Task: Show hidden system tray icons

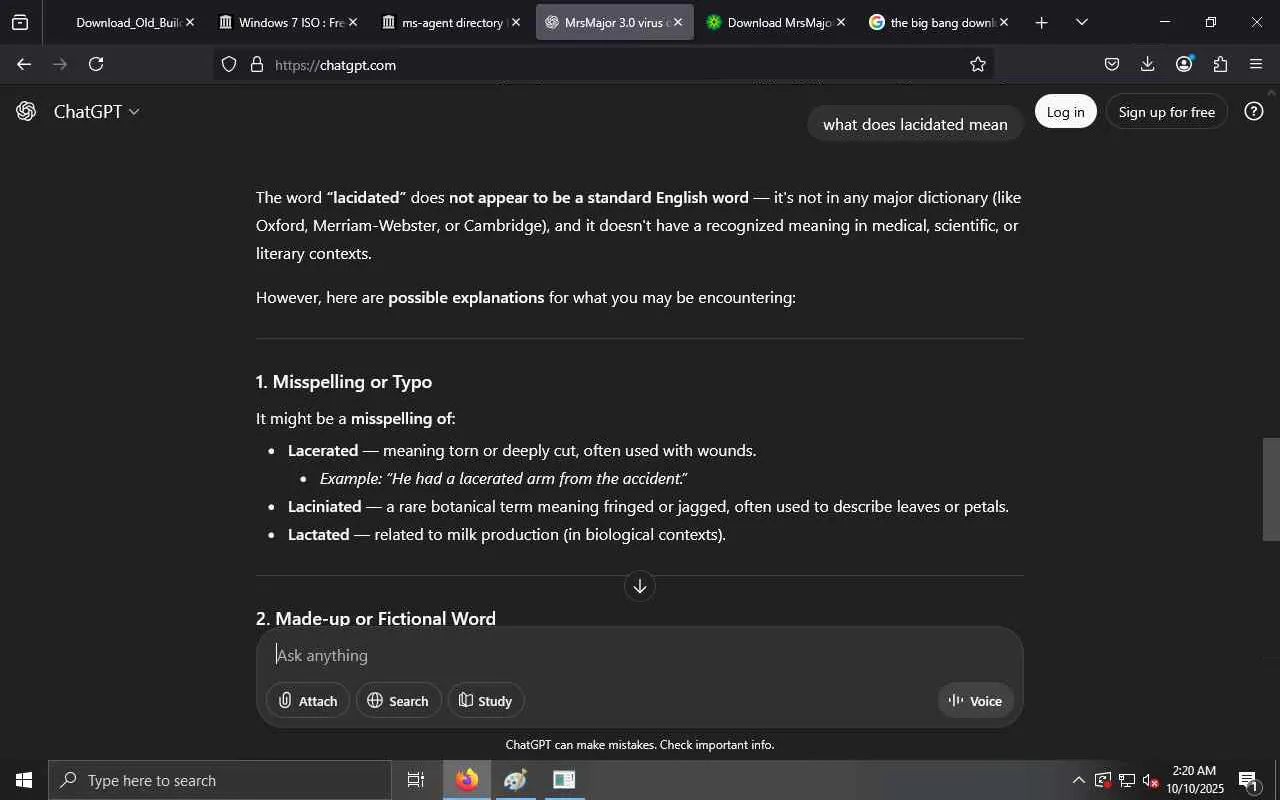Action: click(1078, 780)
